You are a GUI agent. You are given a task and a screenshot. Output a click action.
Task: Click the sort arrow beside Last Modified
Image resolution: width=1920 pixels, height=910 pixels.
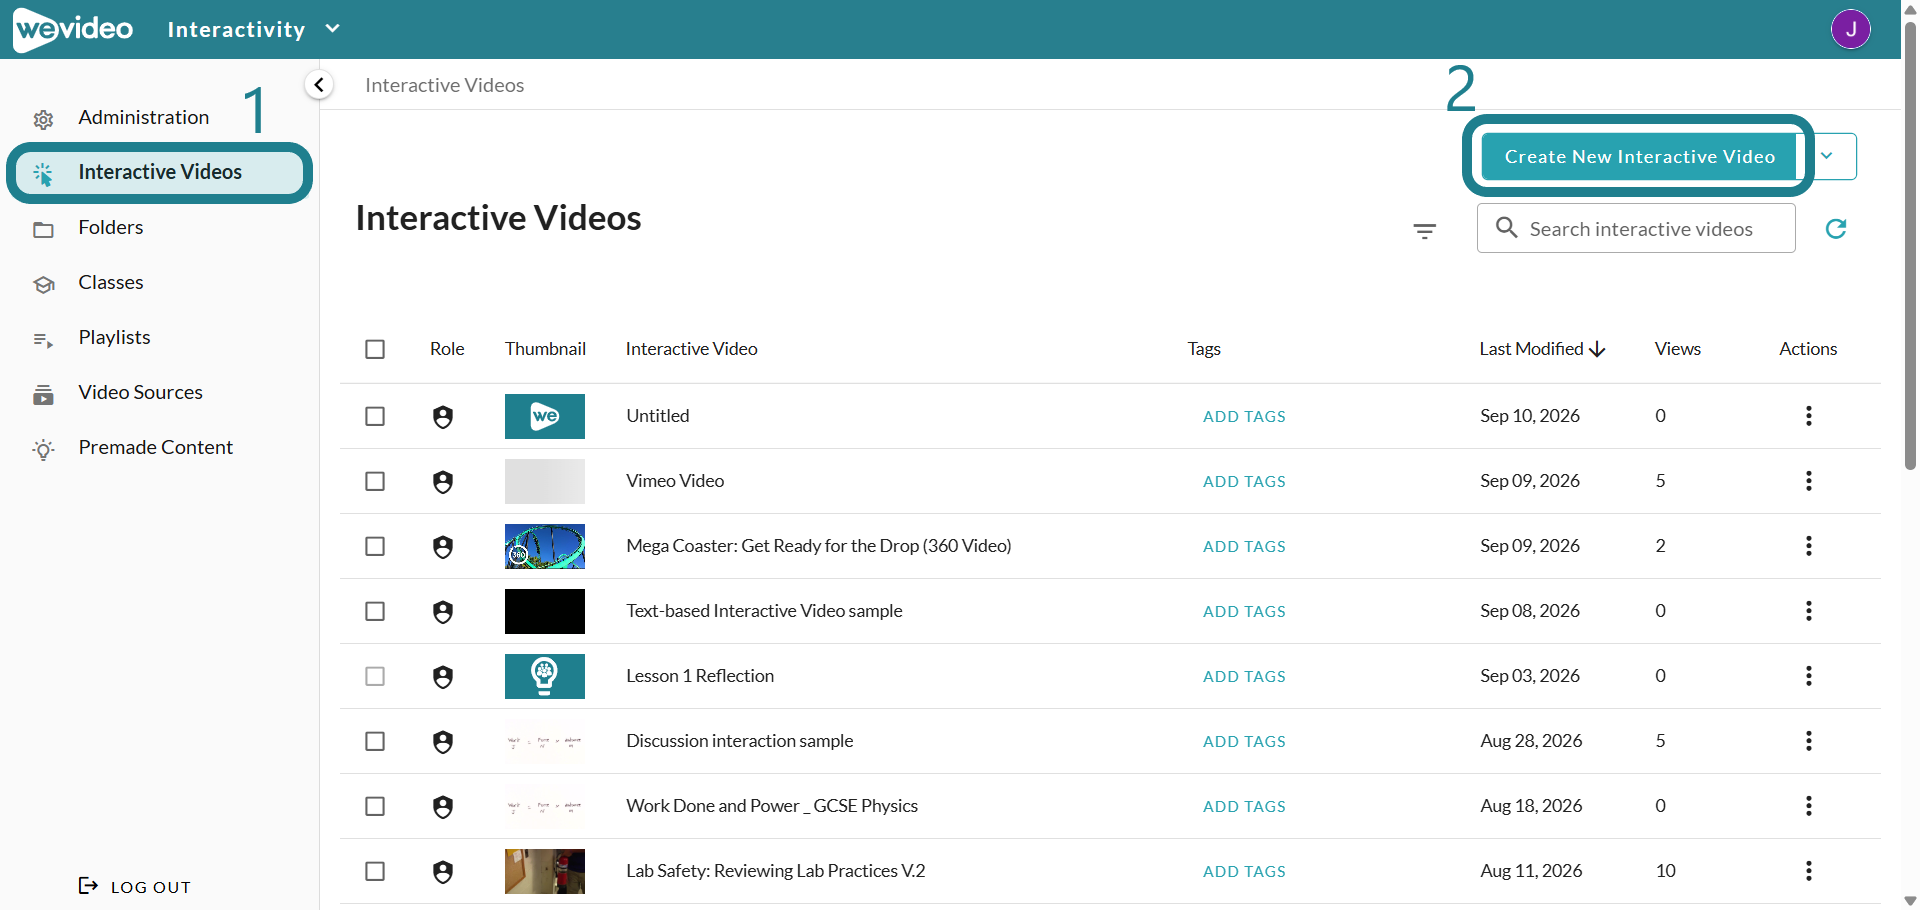pos(1597,349)
